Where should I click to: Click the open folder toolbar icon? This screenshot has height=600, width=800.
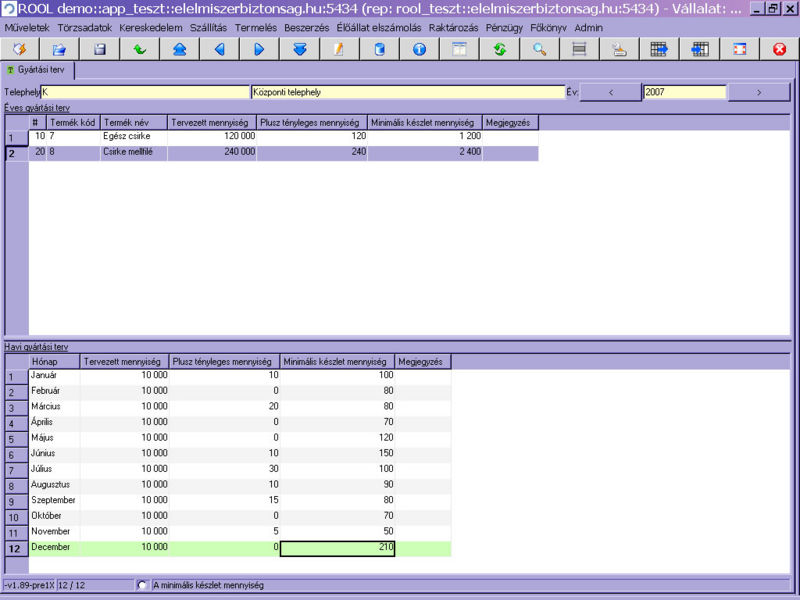(59, 49)
